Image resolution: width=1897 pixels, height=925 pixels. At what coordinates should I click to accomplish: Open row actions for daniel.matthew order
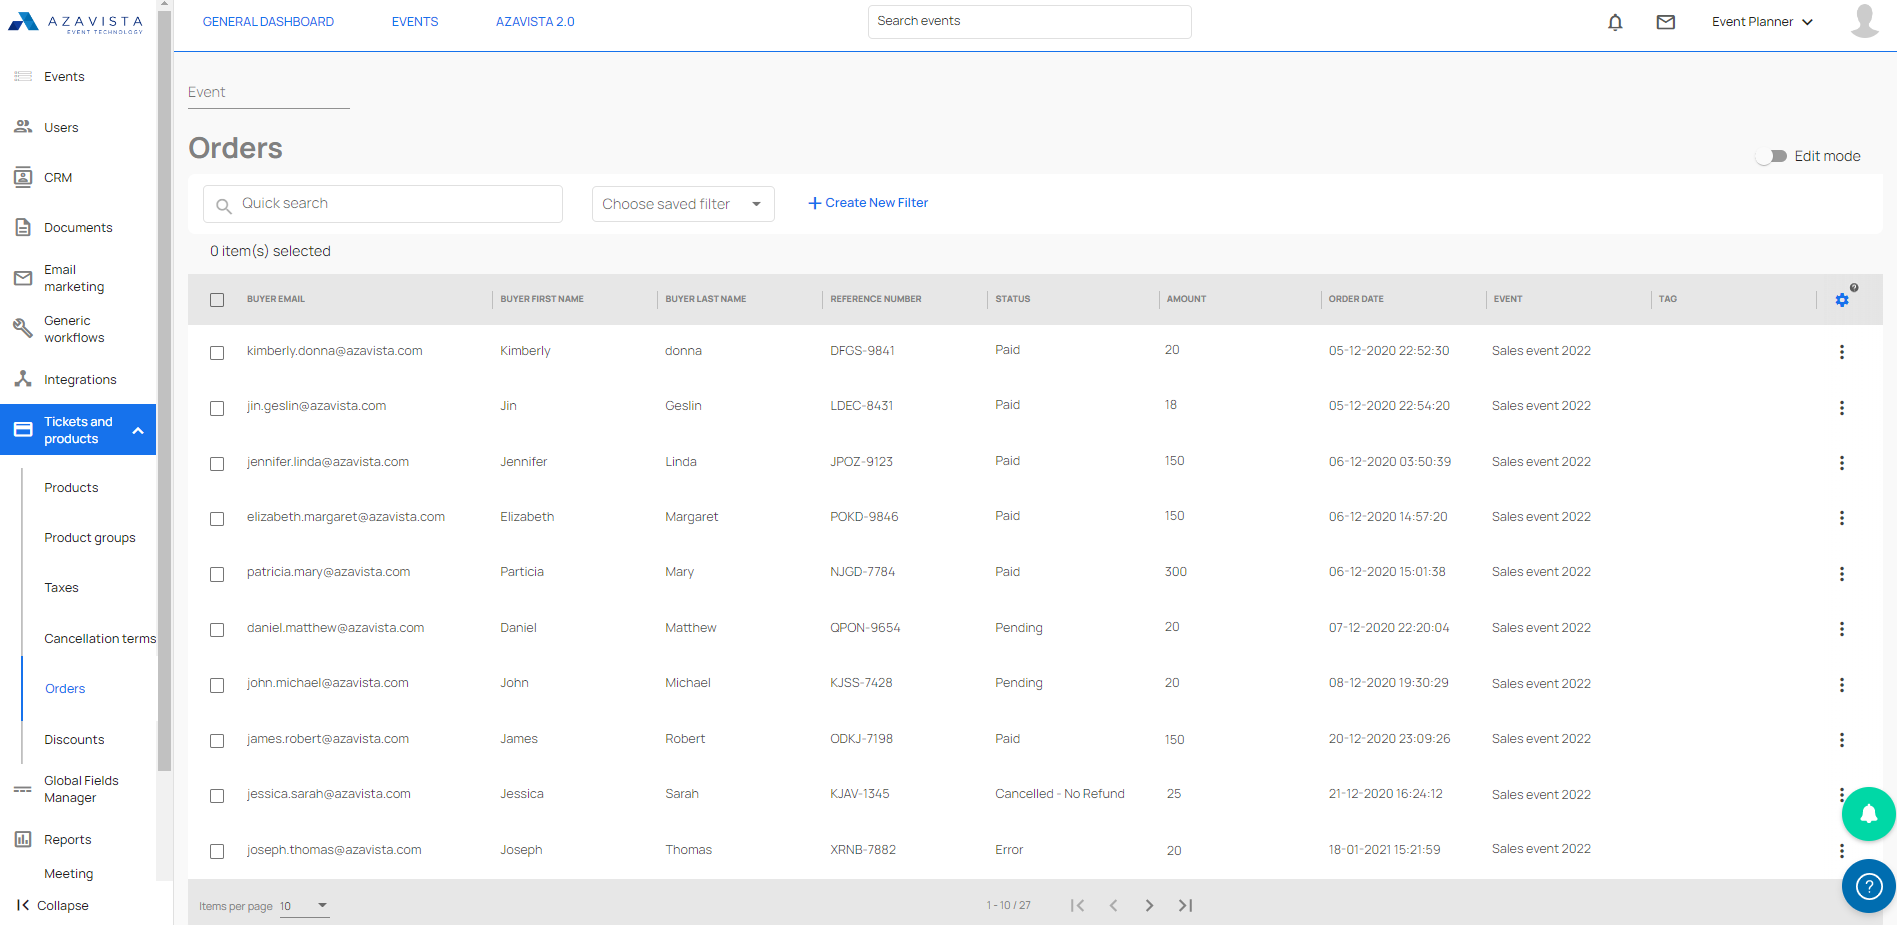point(1842,629)
